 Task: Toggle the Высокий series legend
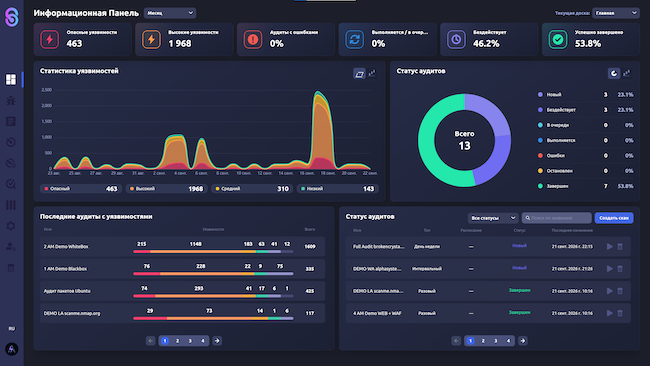point(167,189)
